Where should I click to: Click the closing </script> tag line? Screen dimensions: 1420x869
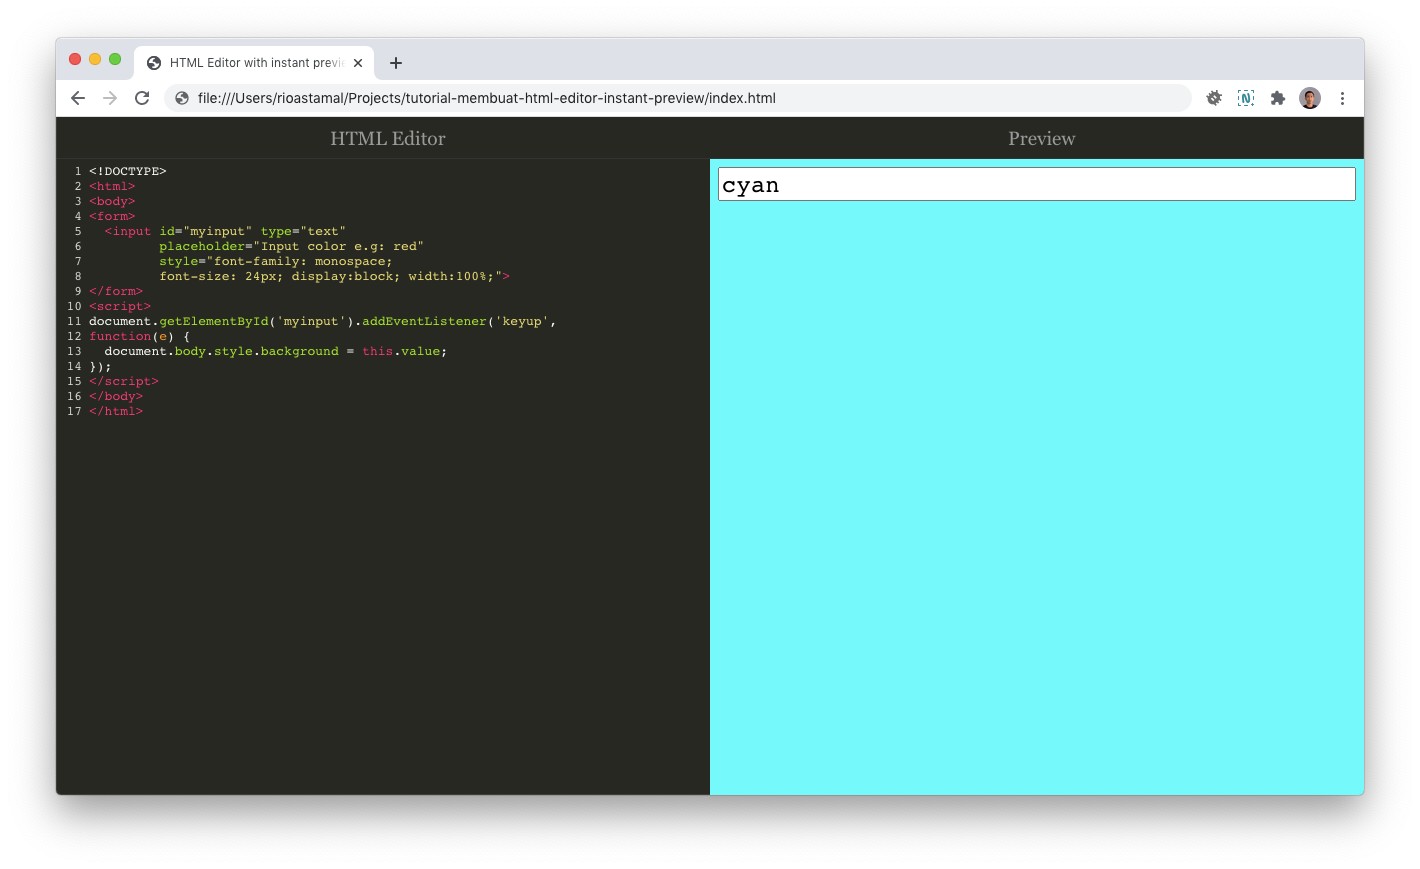click(124, 381)
